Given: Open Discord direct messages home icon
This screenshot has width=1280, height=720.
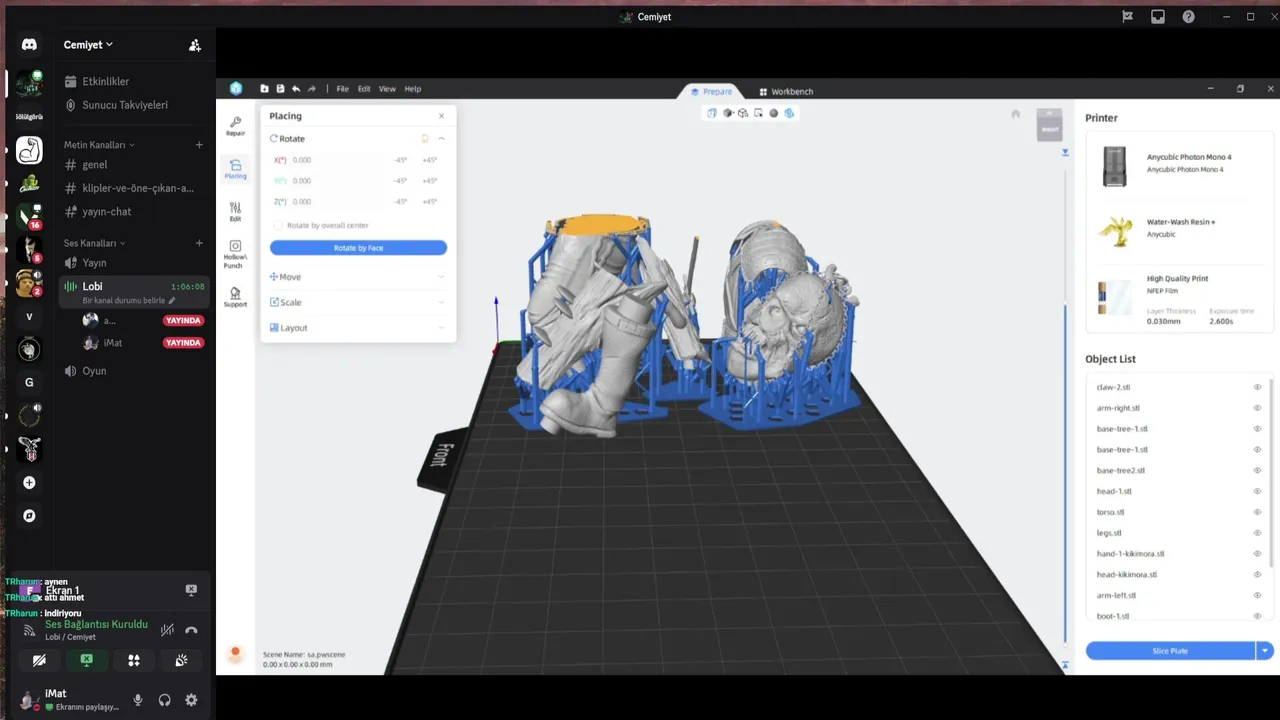Looking at the screenshot, I should pos(29,44).
